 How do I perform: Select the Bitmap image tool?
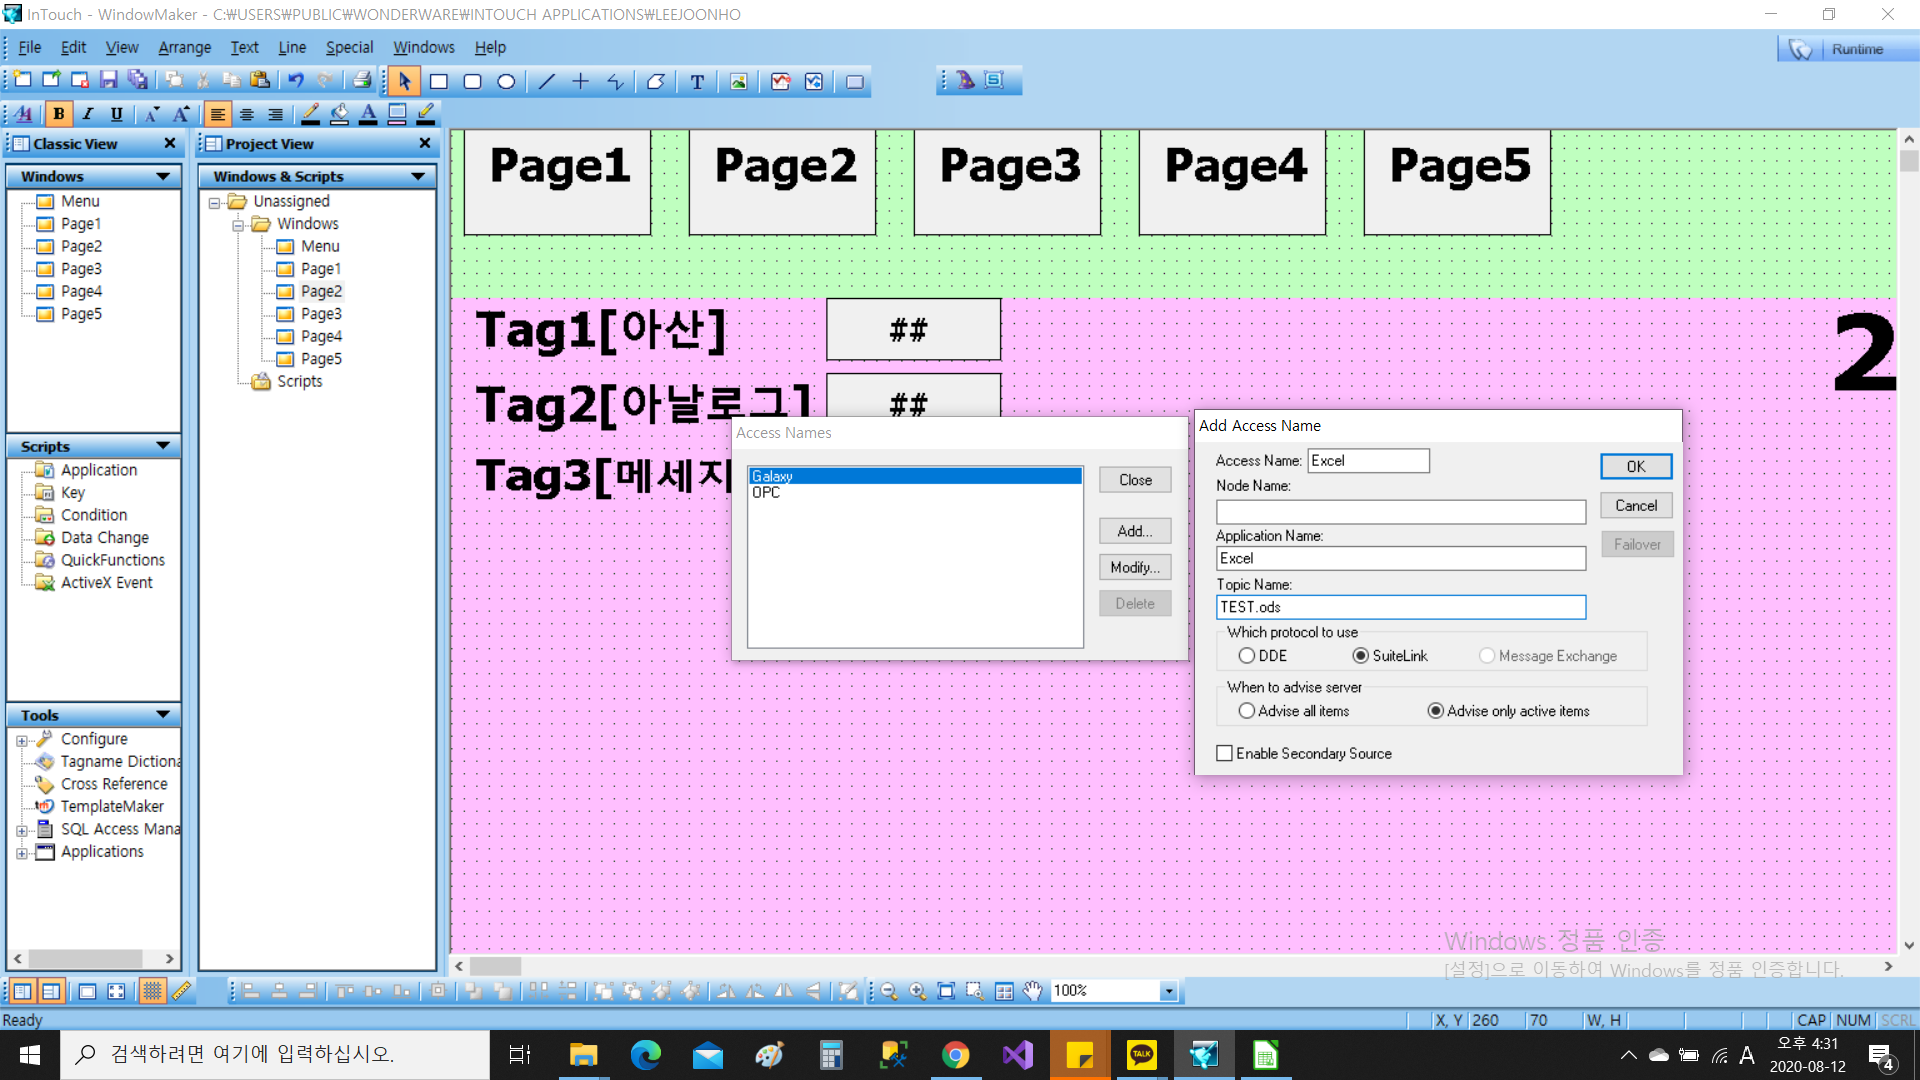click(738, 82)
